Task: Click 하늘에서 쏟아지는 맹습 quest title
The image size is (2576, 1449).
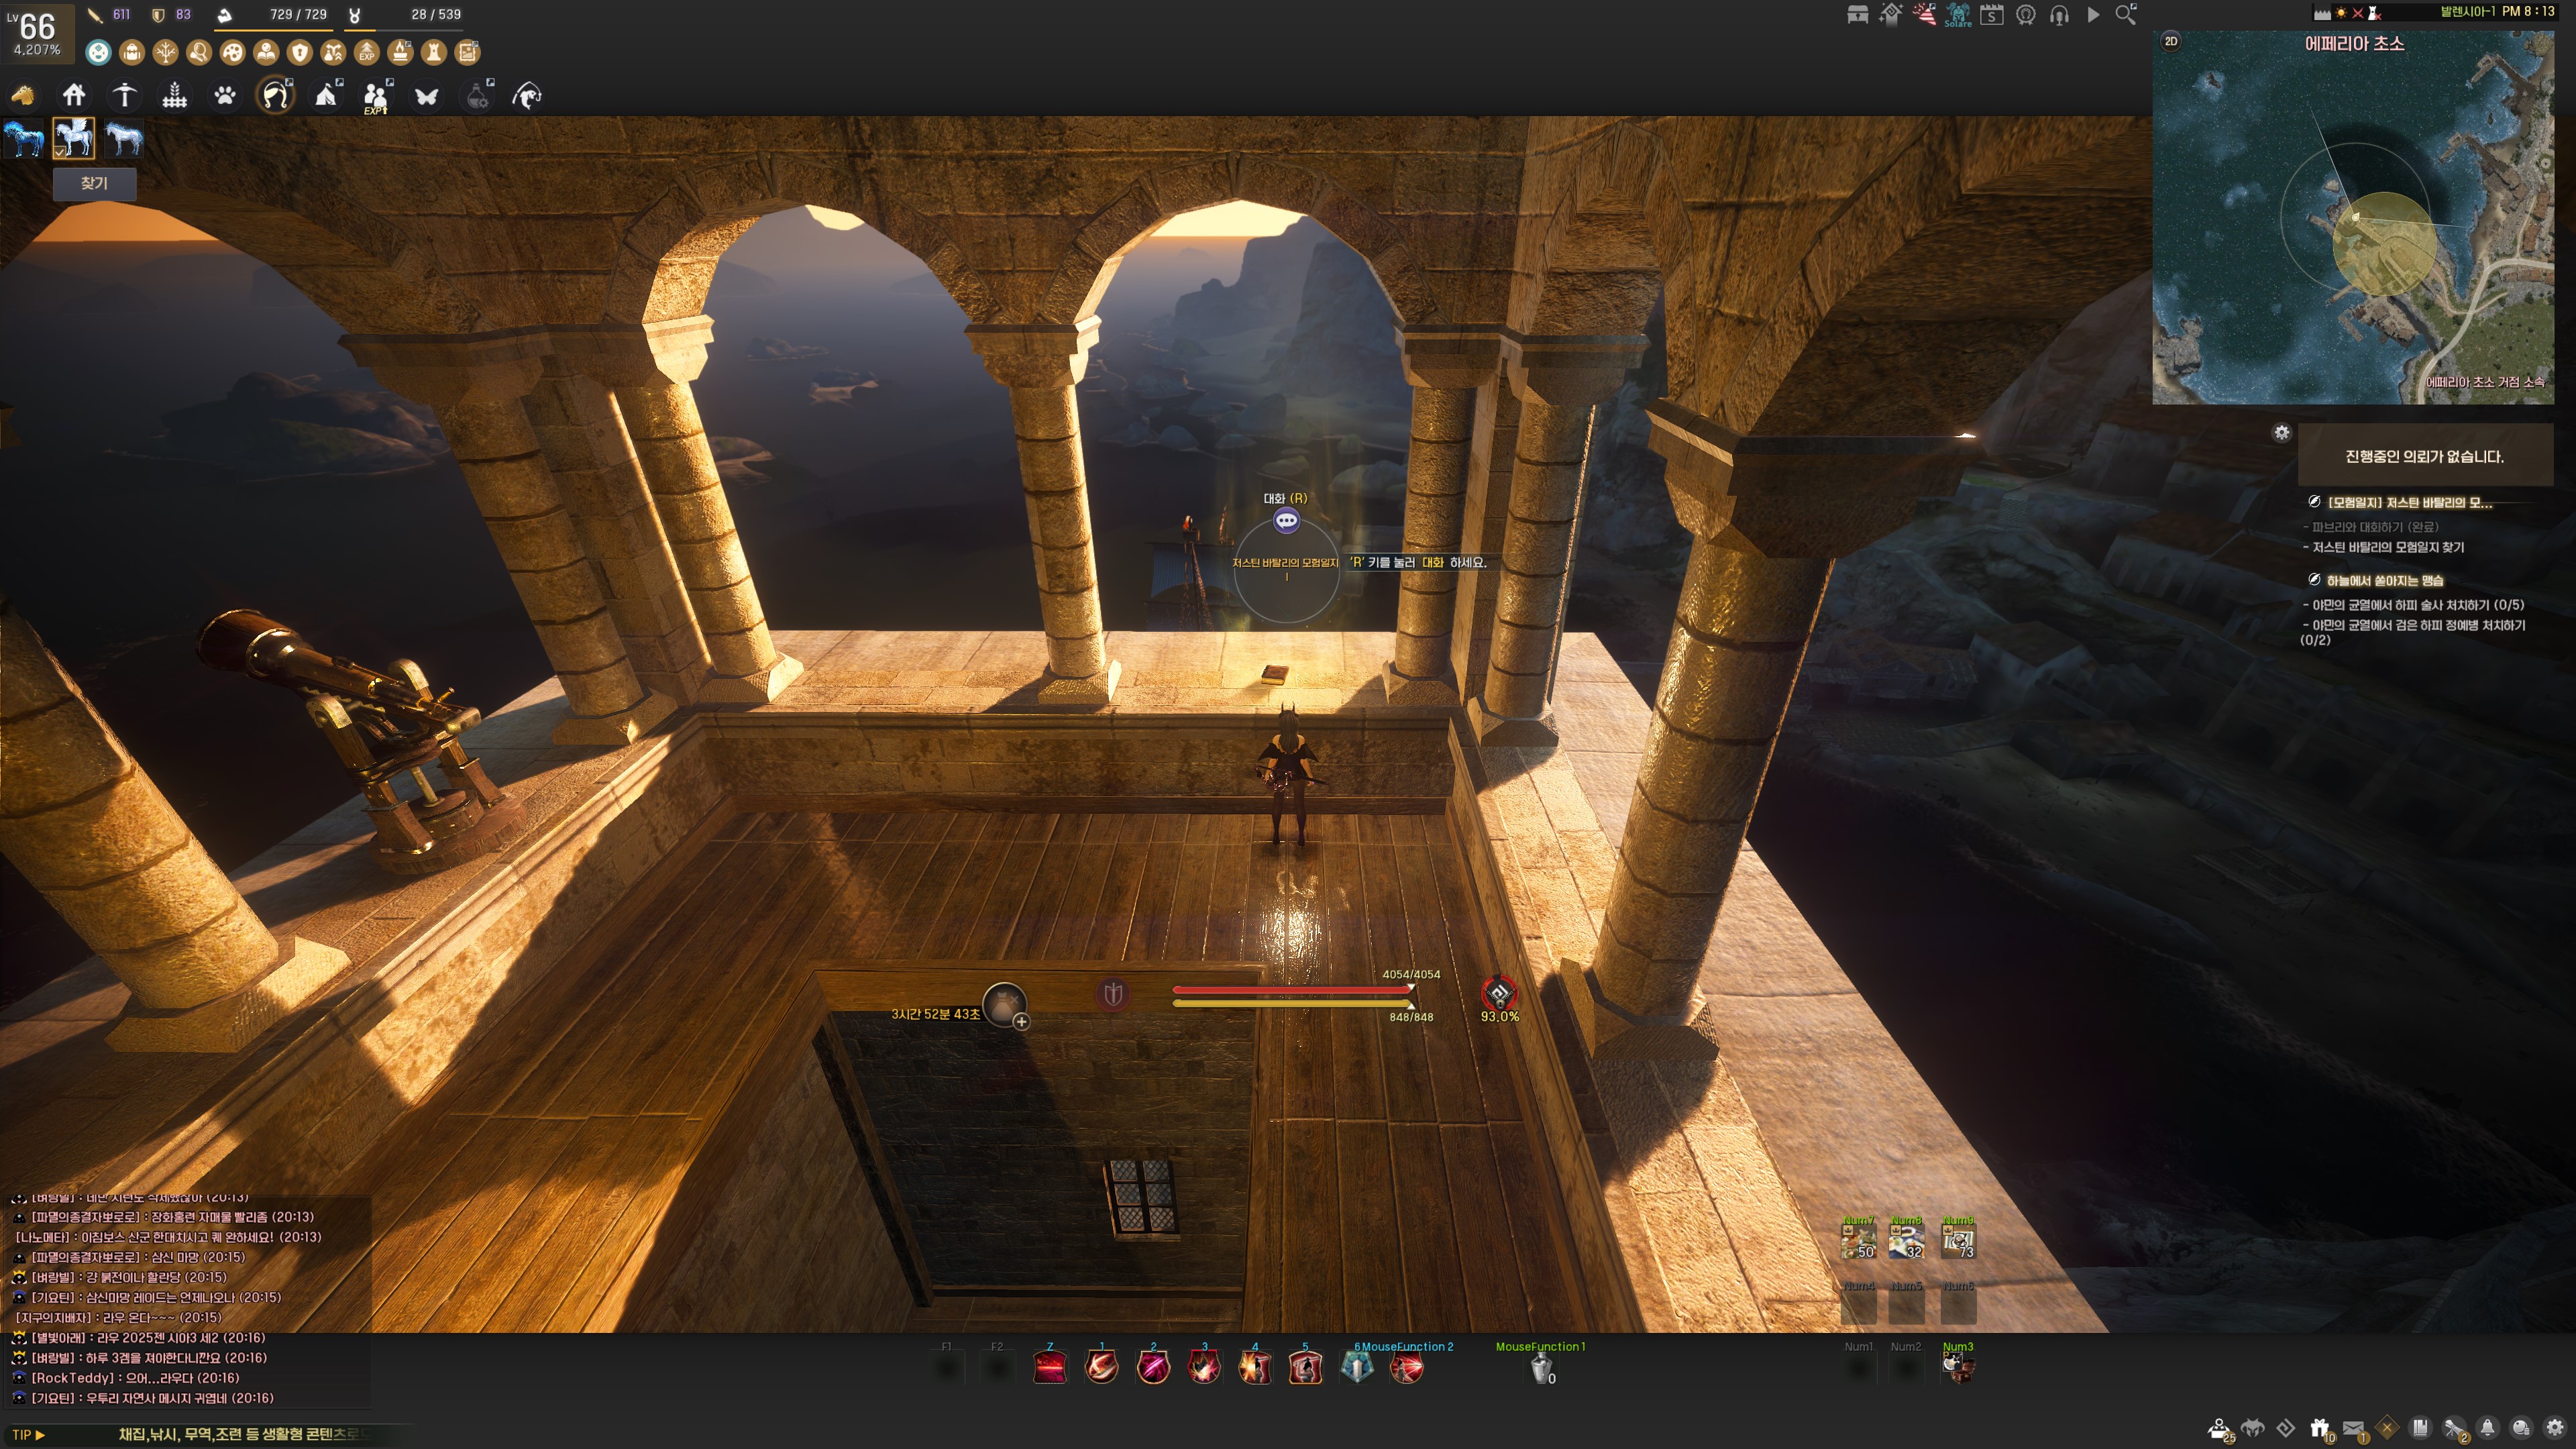Action: tap(2384, 580)
